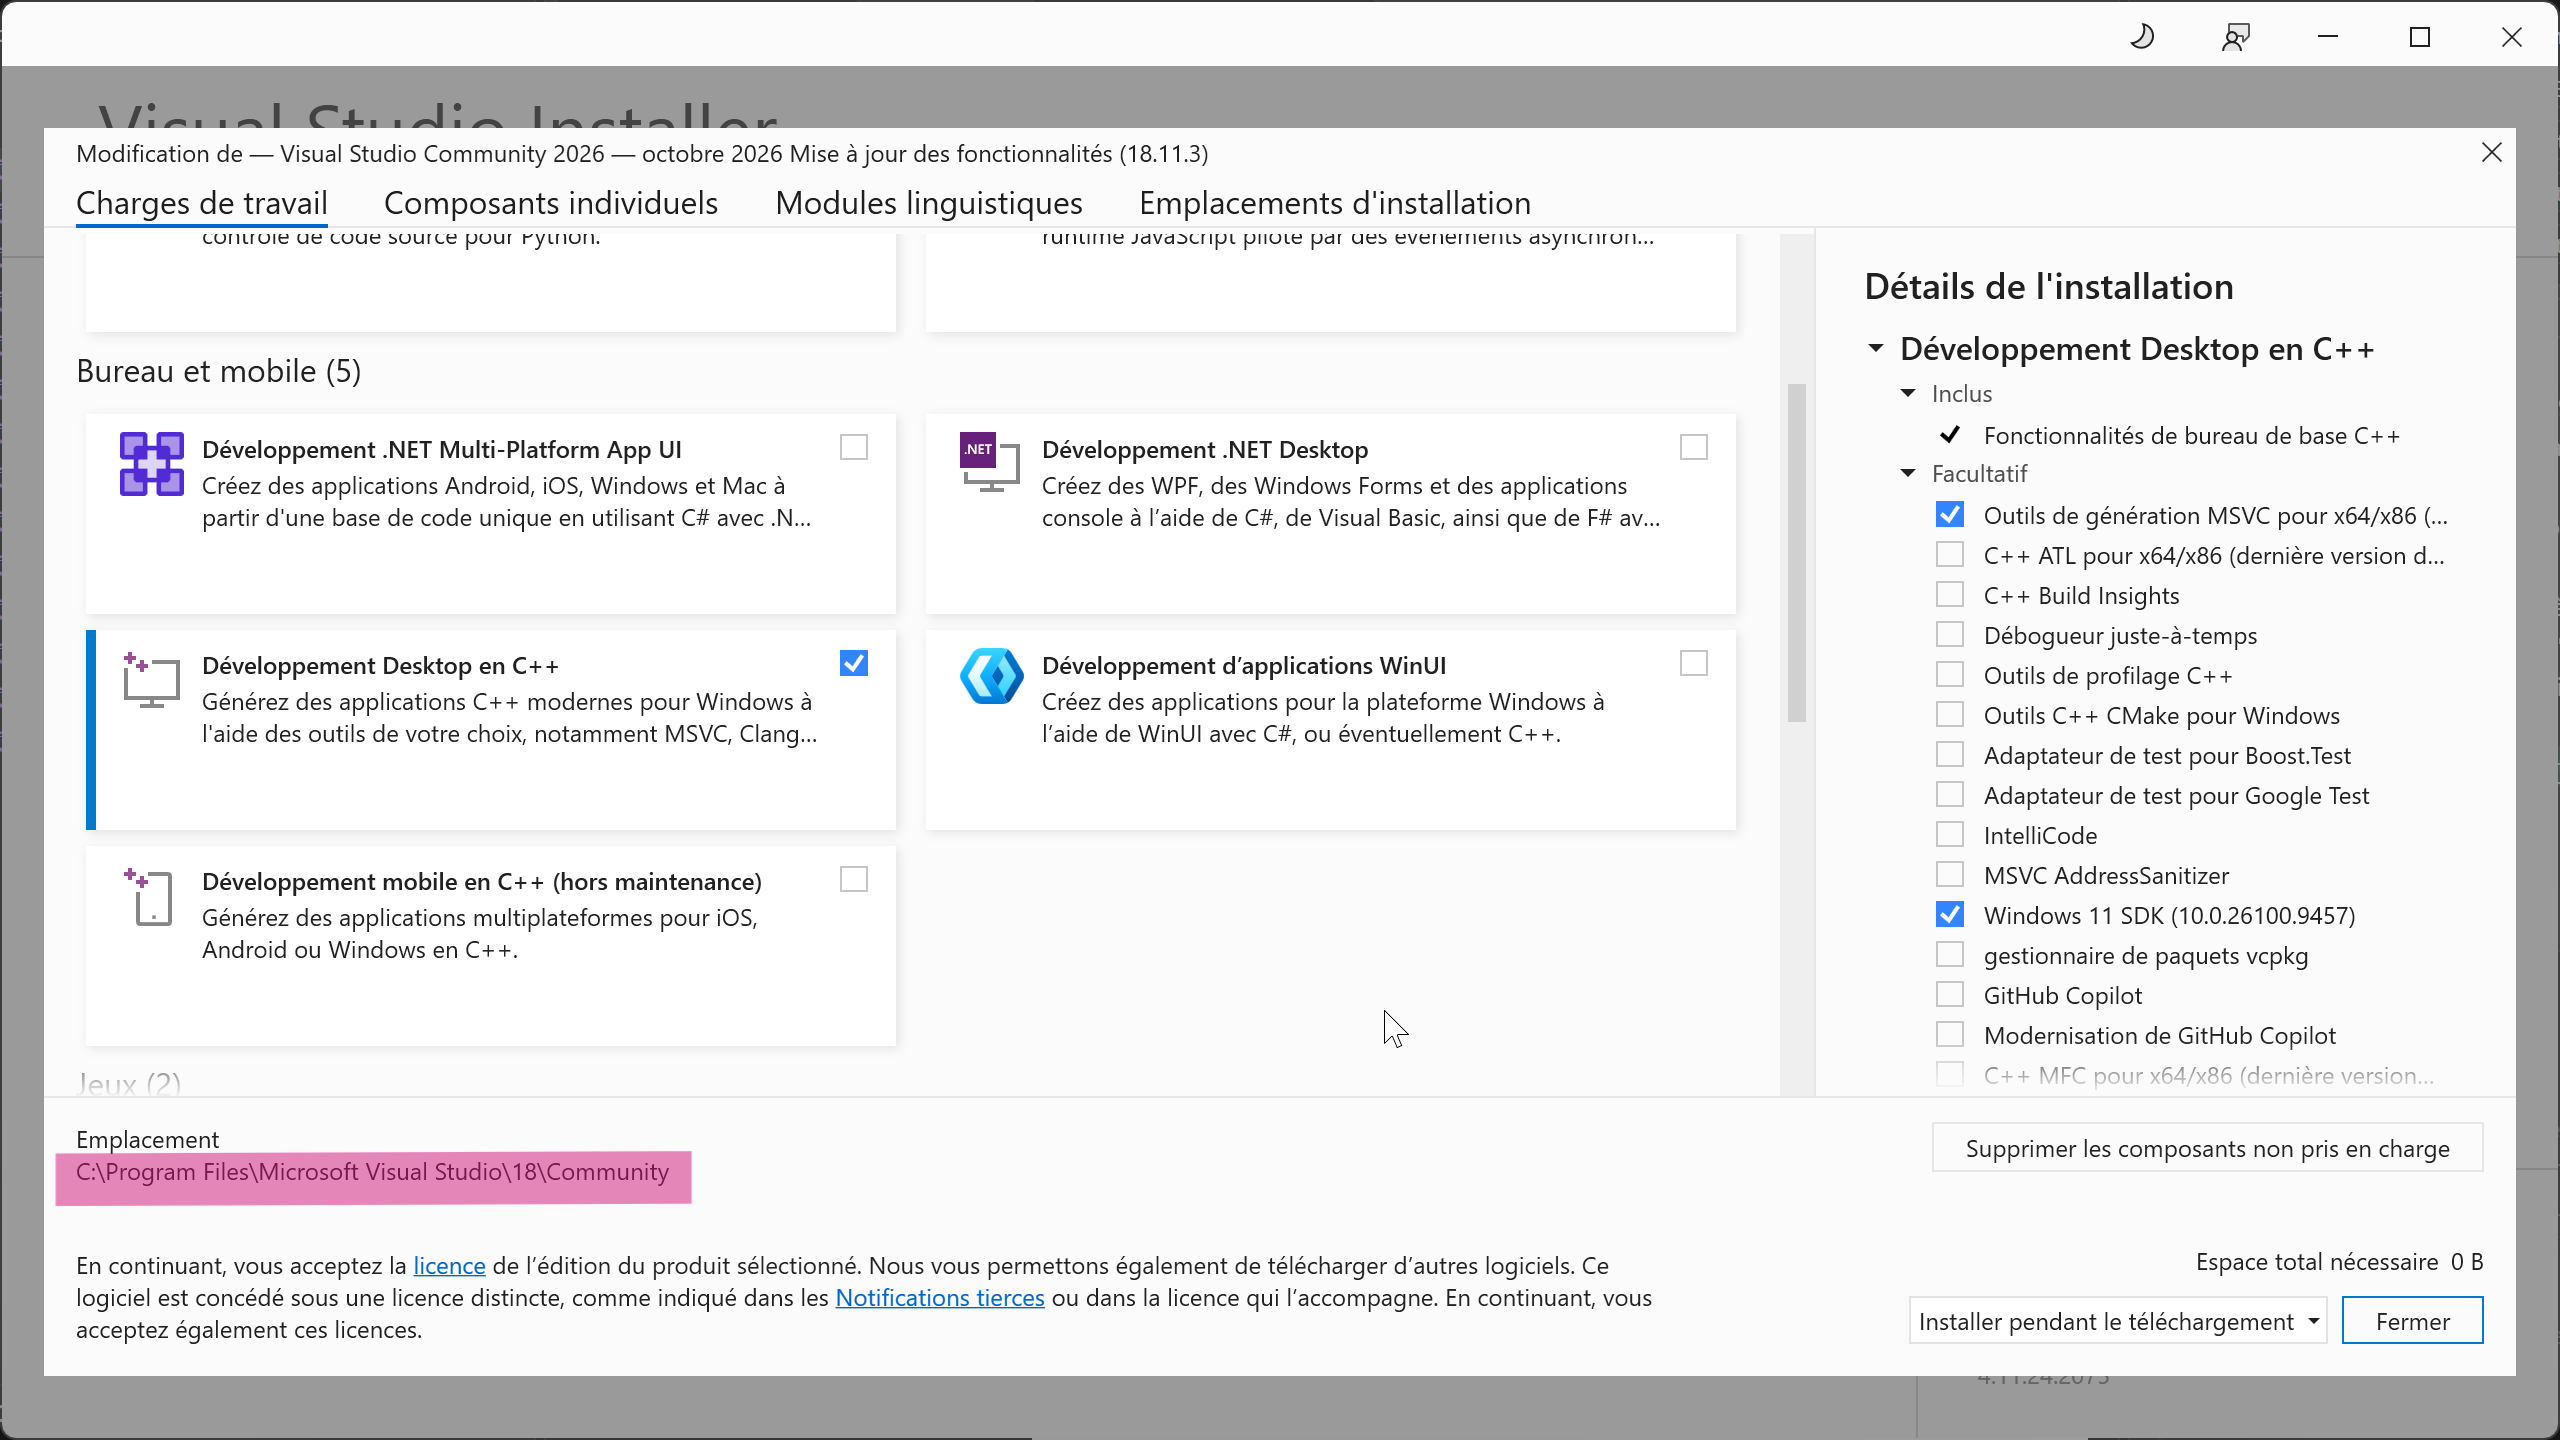Enable Outils C++ CMake pour Windows
Screen dimensions: 2560x1440
click(x=1950, y=715)
